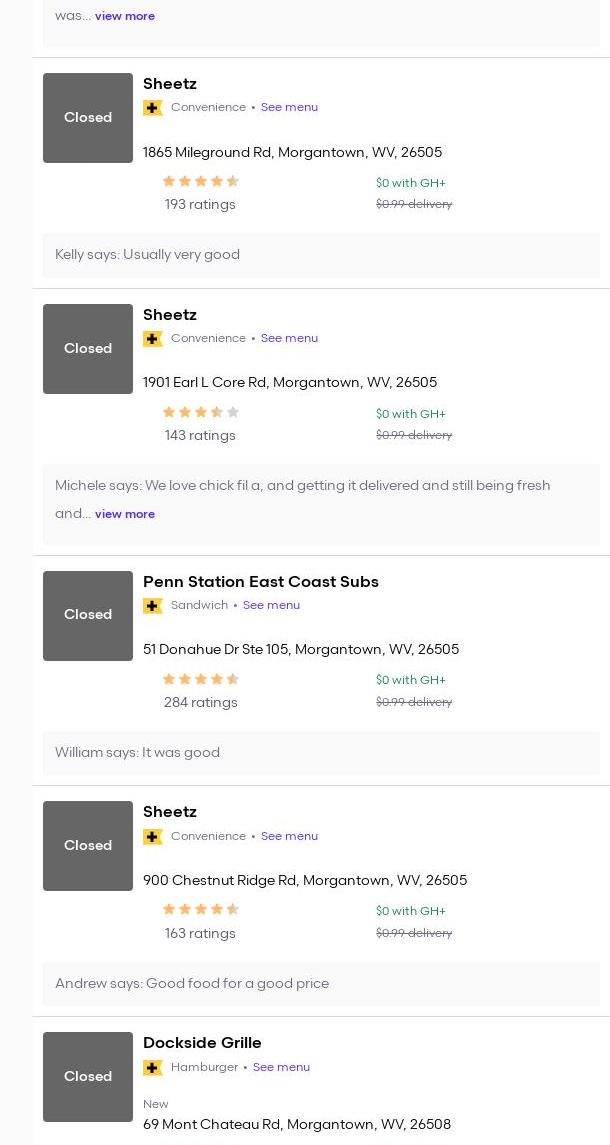Open See menu for Penn Station East Coast Subs

[271, 605]
